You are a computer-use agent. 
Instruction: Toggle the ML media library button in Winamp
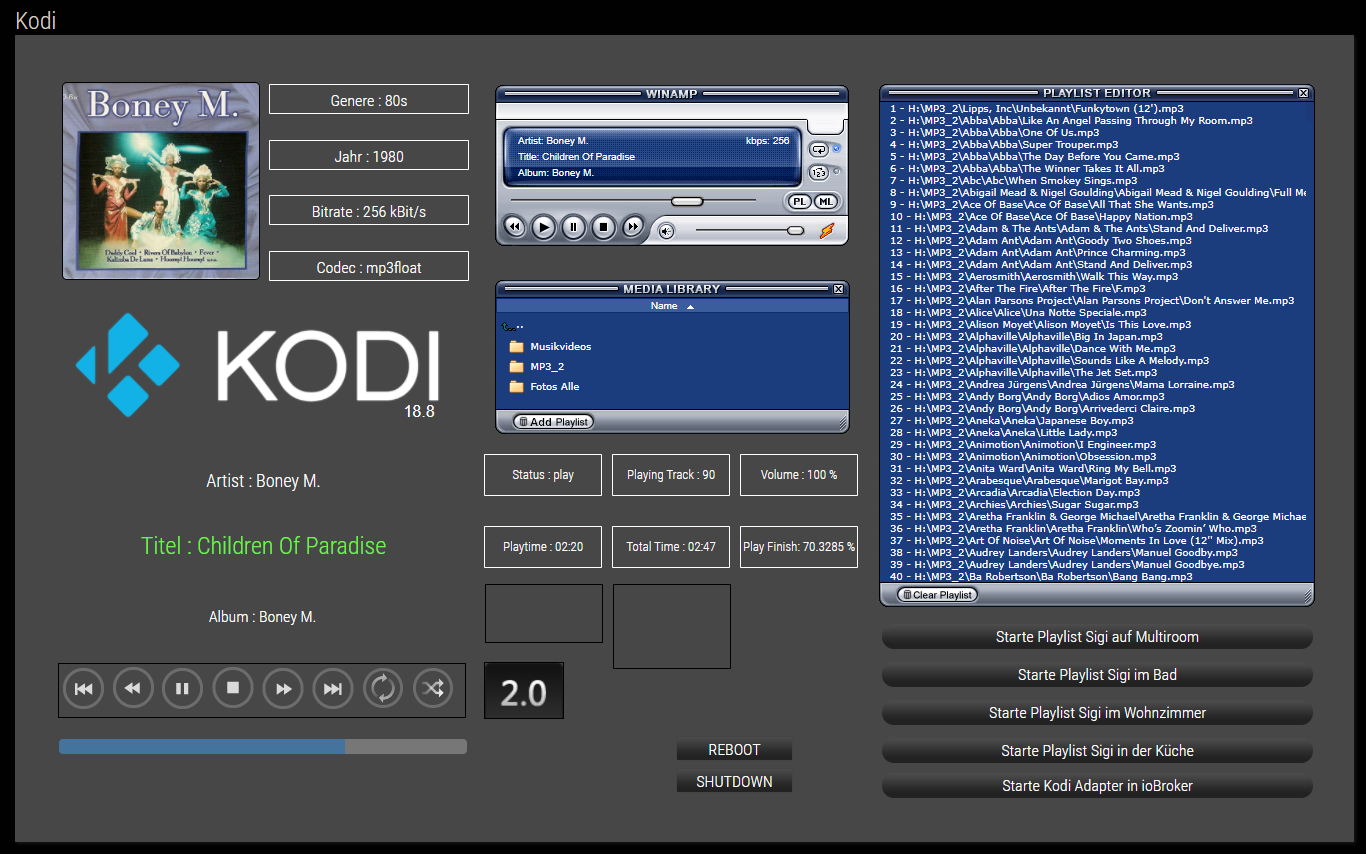[825, 201]
